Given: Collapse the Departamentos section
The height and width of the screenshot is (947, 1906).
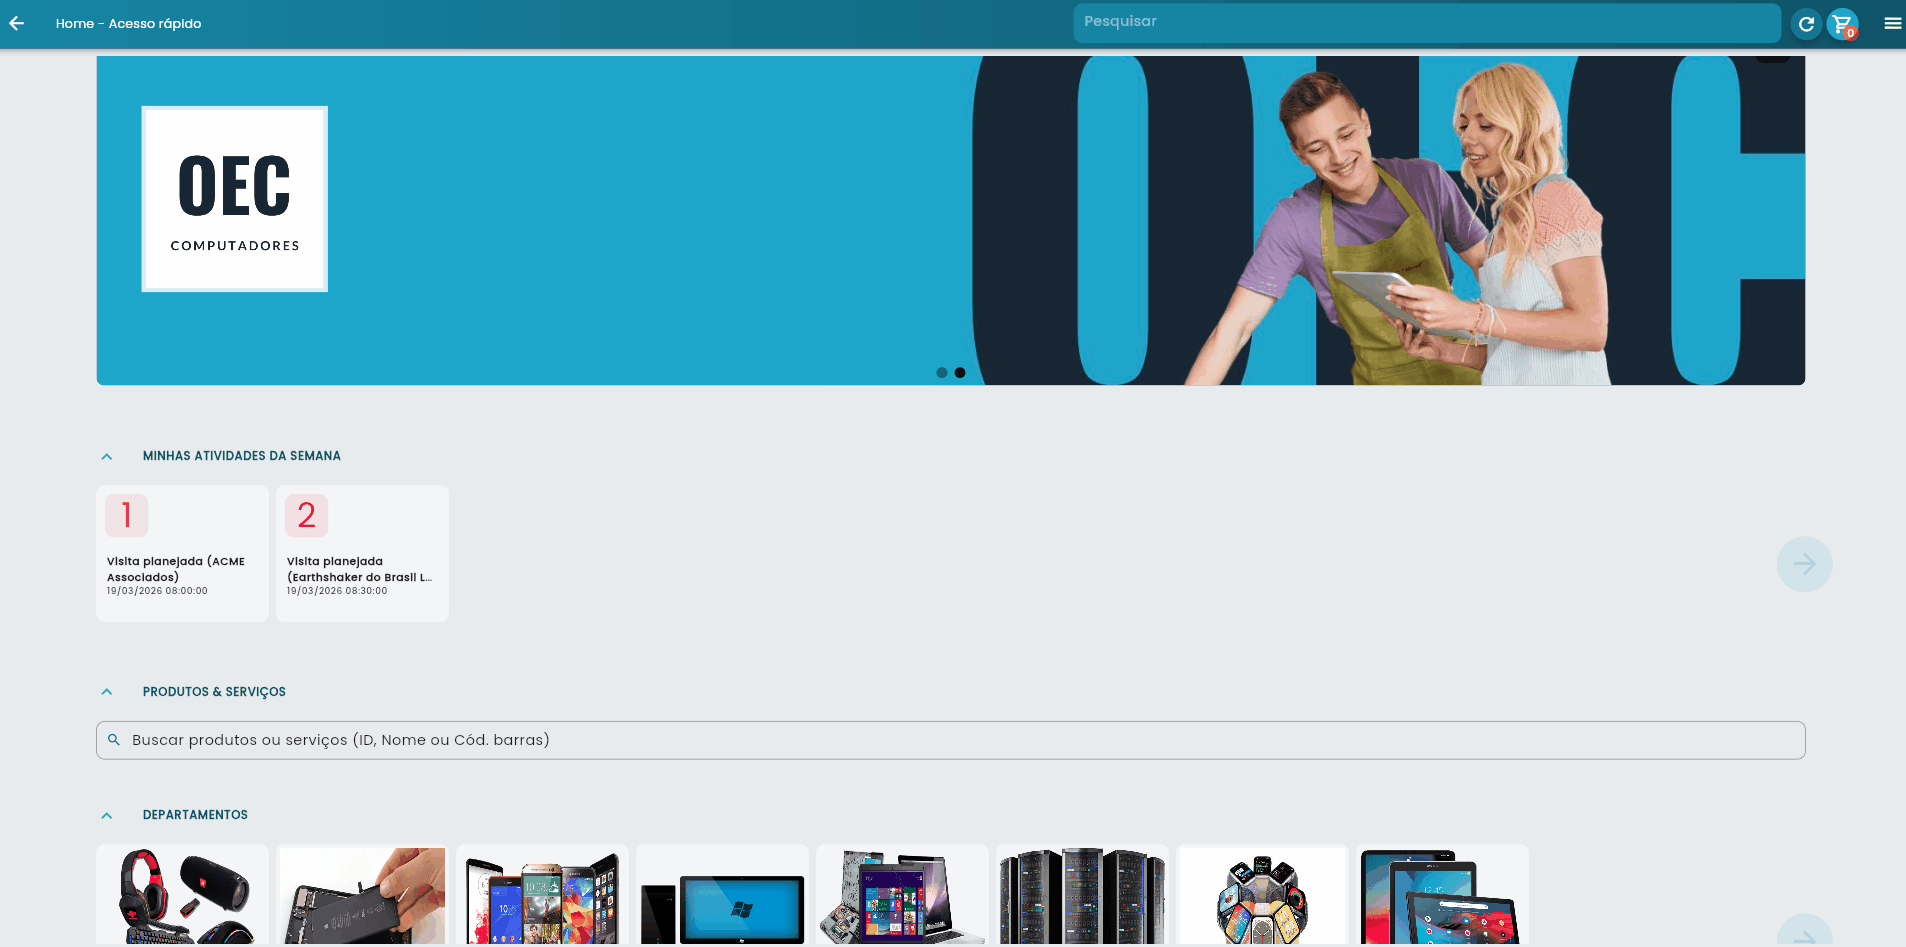Looking at the screenshot, I should click(x=107, y=815).
